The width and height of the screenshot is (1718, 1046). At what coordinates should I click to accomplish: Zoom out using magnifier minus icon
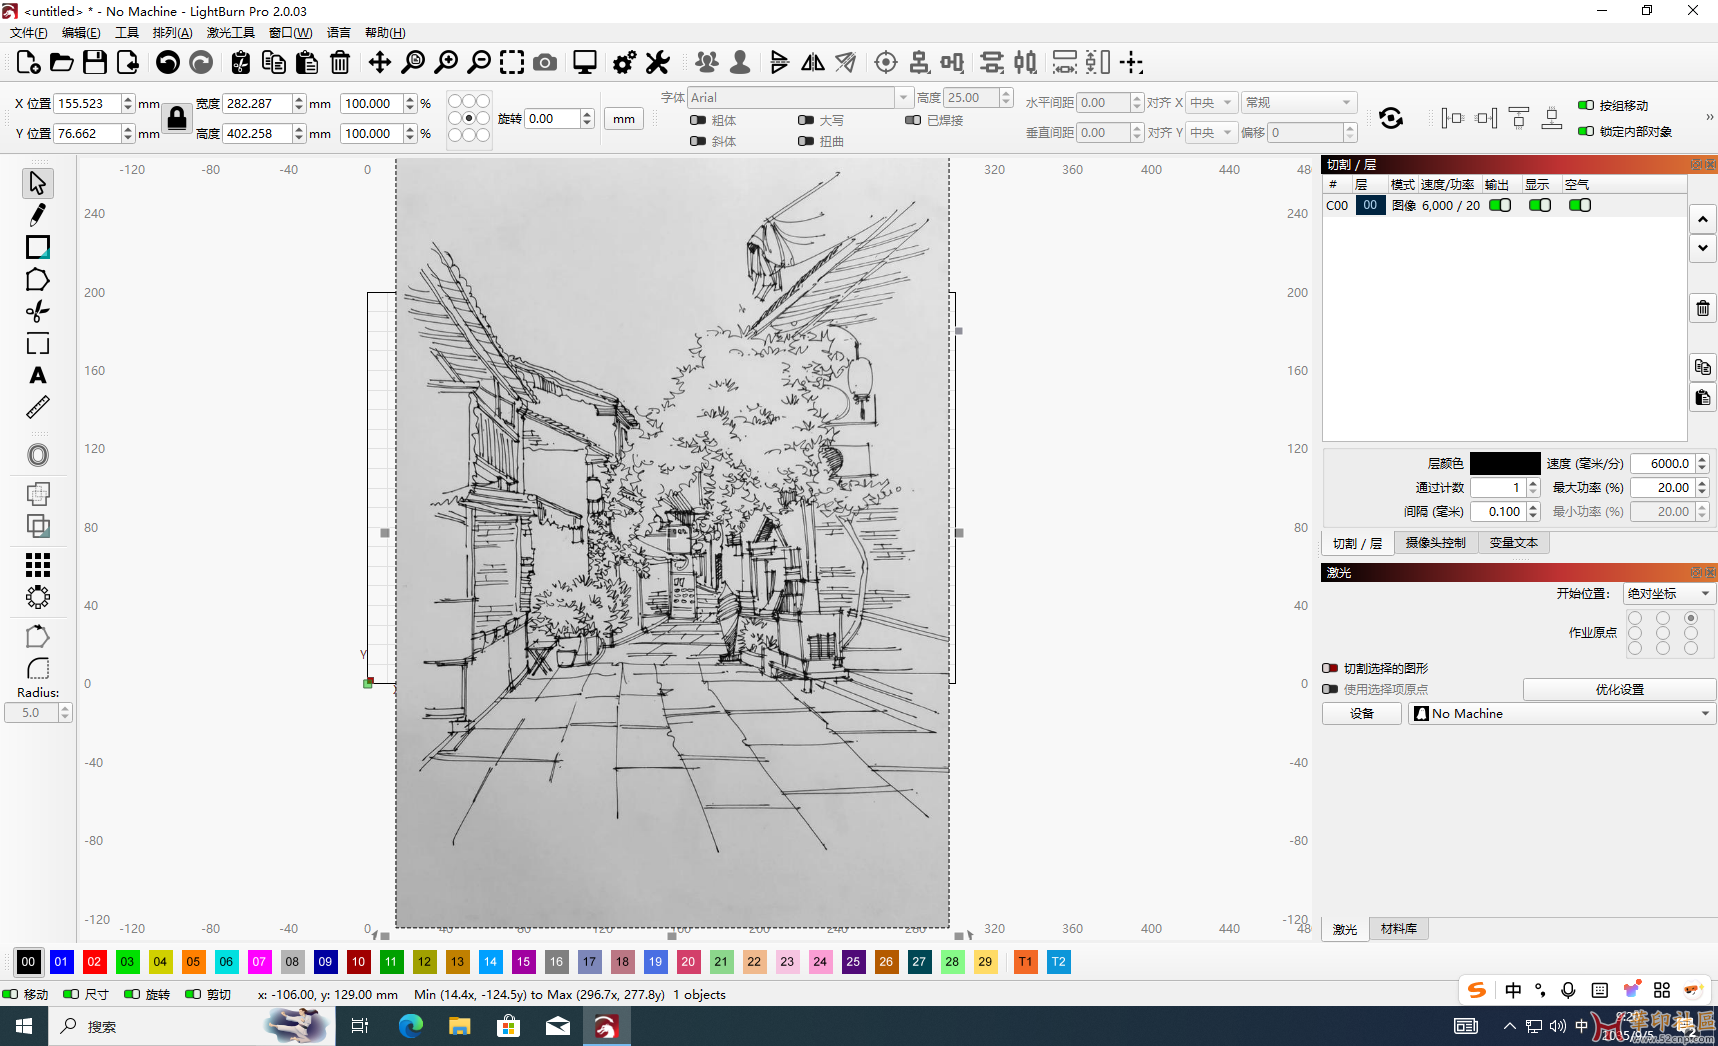click(x=479, y=62)
